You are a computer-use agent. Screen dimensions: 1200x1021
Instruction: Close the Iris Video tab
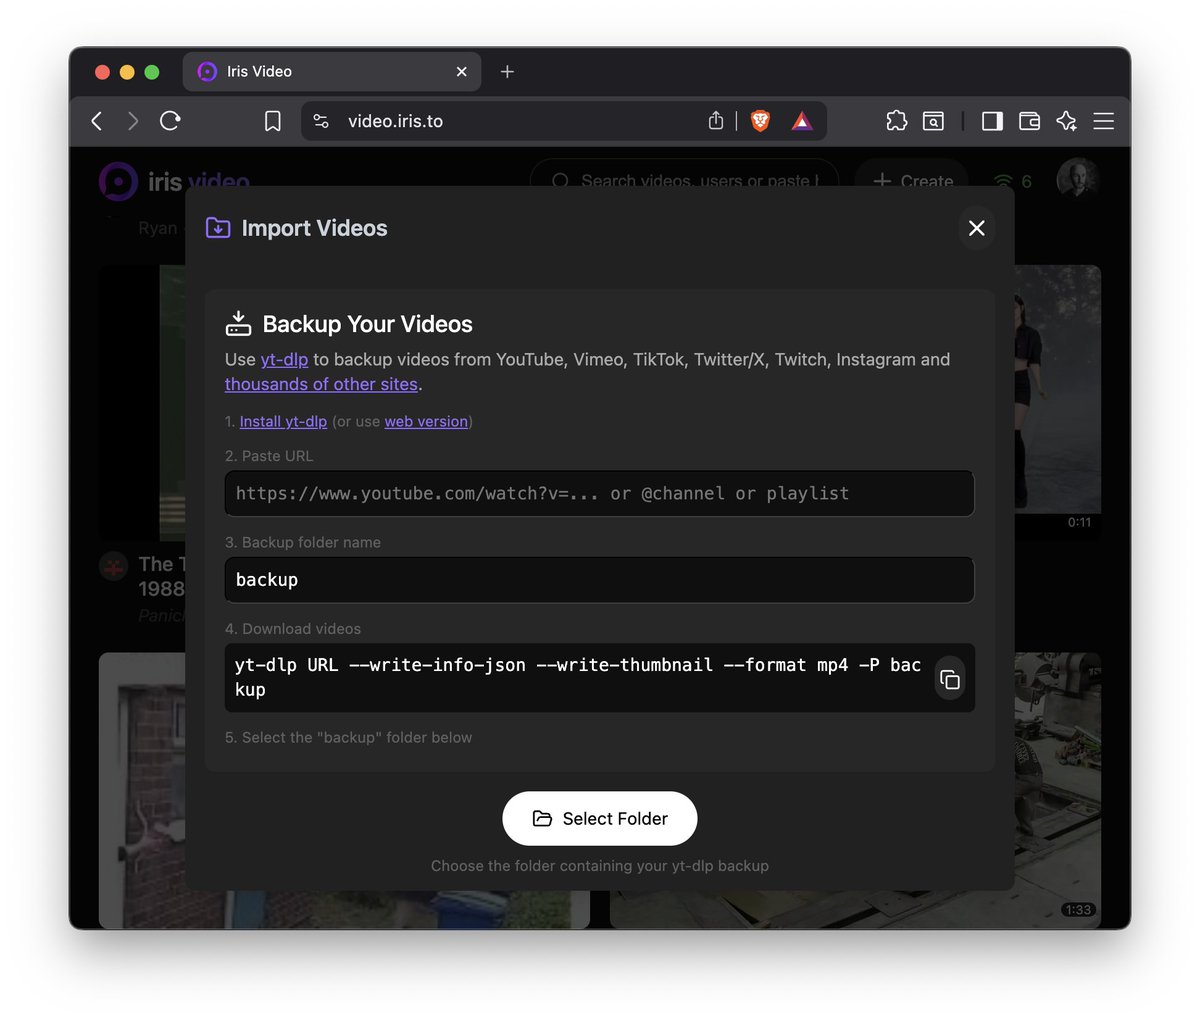[x=461, y=72]
